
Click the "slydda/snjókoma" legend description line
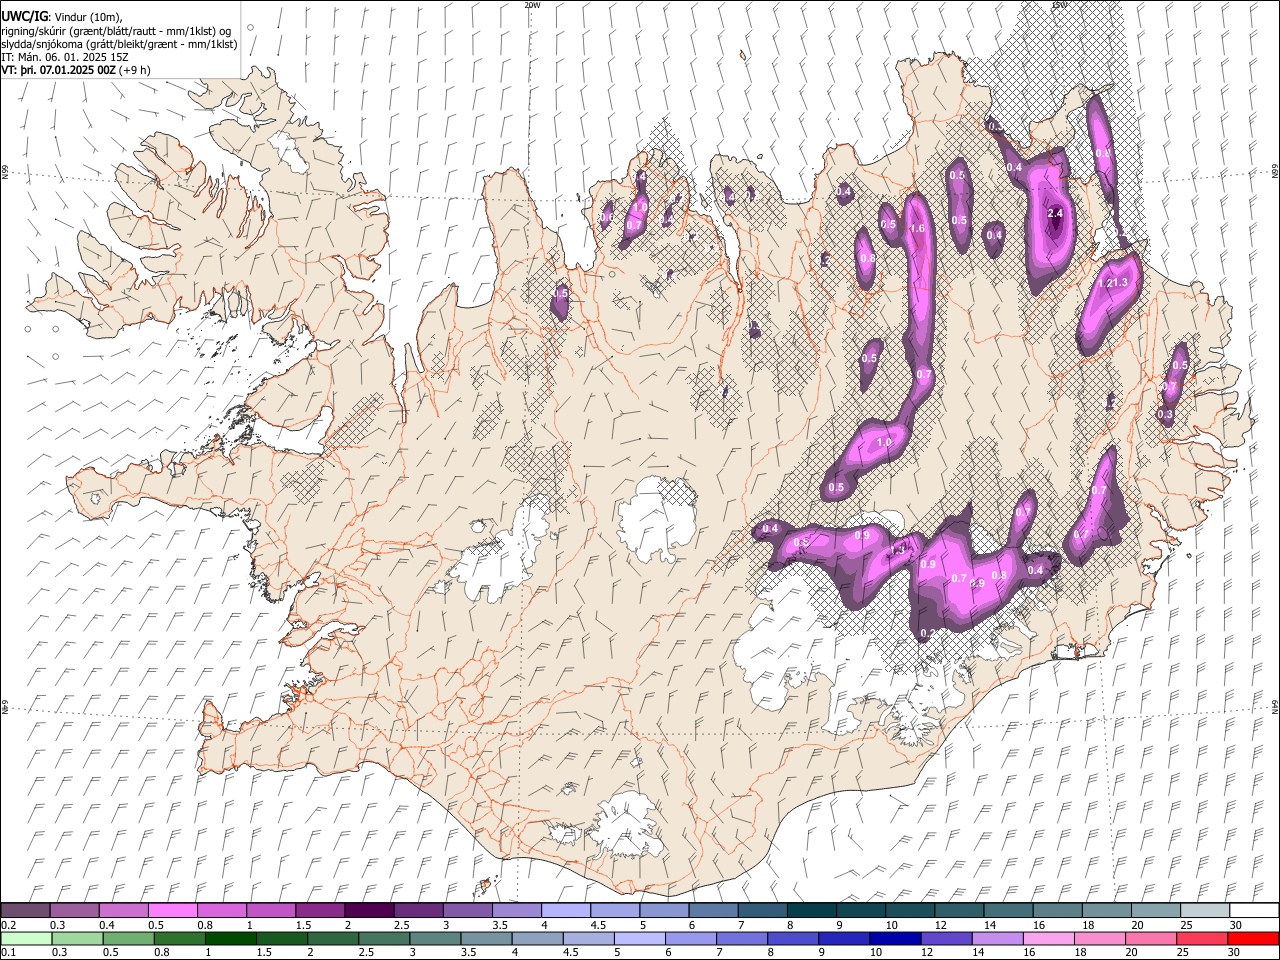point(120,44)
